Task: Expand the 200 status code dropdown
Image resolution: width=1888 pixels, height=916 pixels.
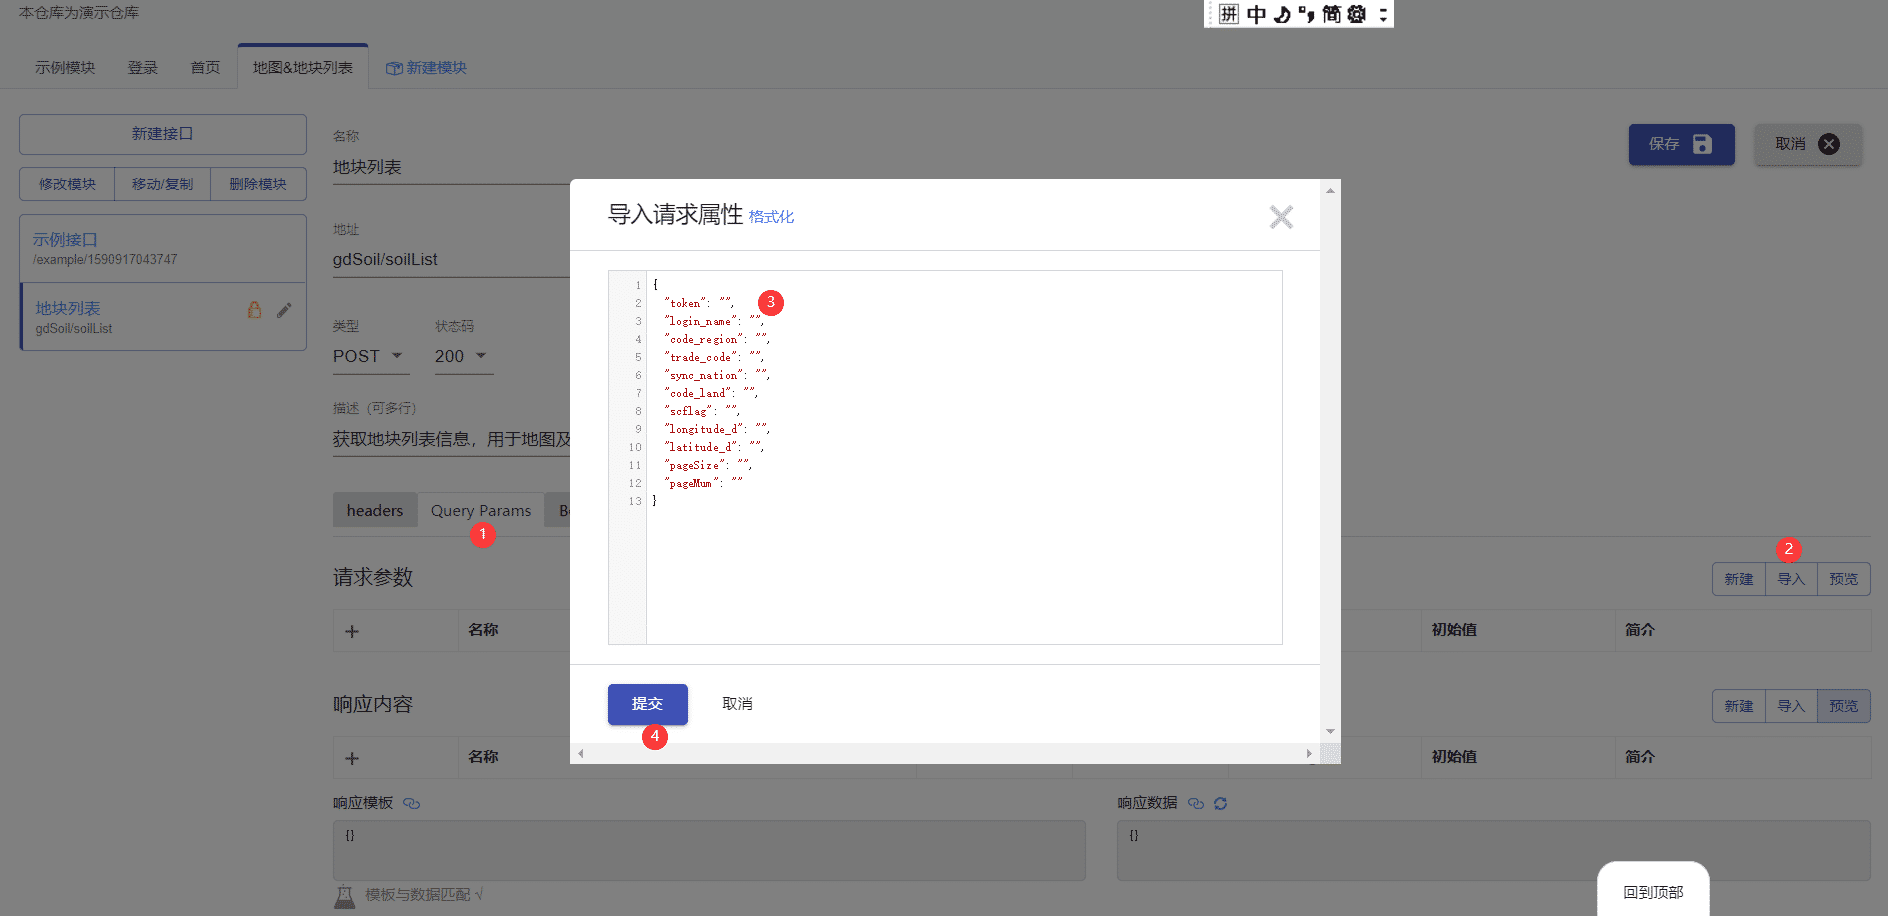Action: click(x=462, y=356)
